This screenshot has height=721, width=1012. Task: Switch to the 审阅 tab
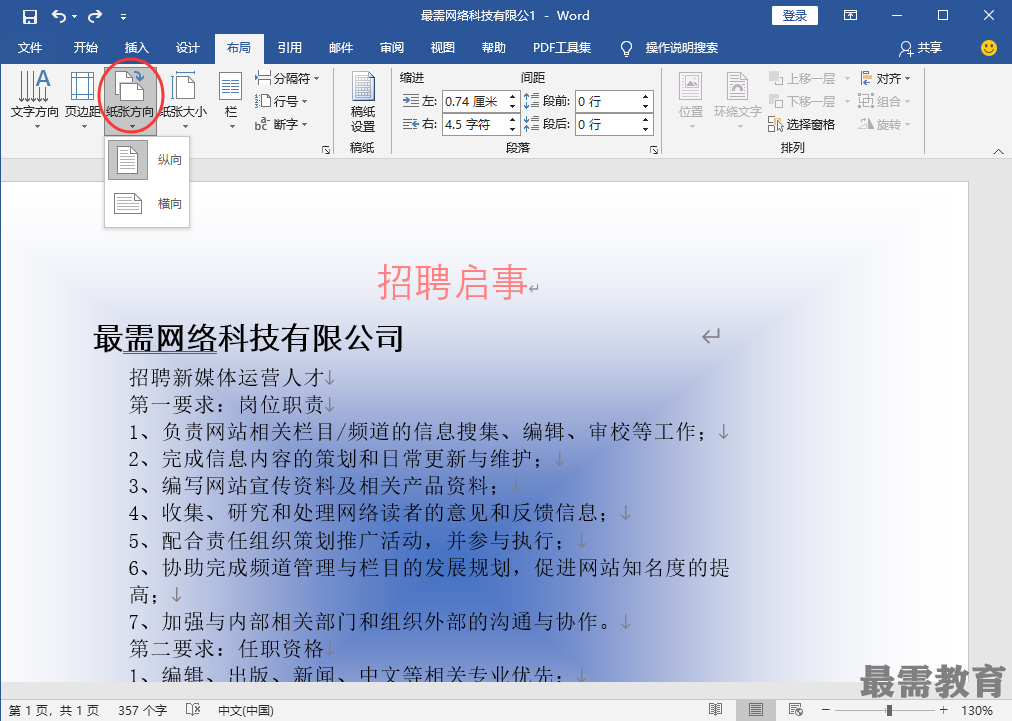point(392,48)
